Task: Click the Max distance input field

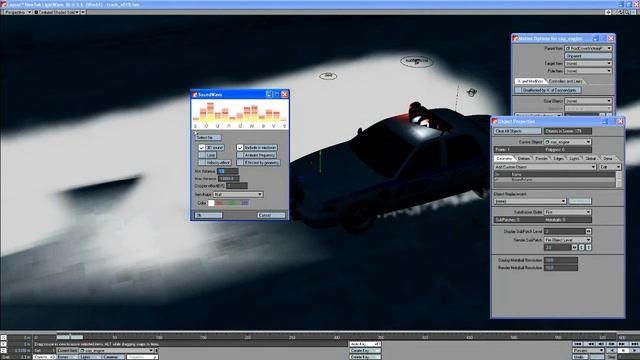Action: click(x=228, y=179)
